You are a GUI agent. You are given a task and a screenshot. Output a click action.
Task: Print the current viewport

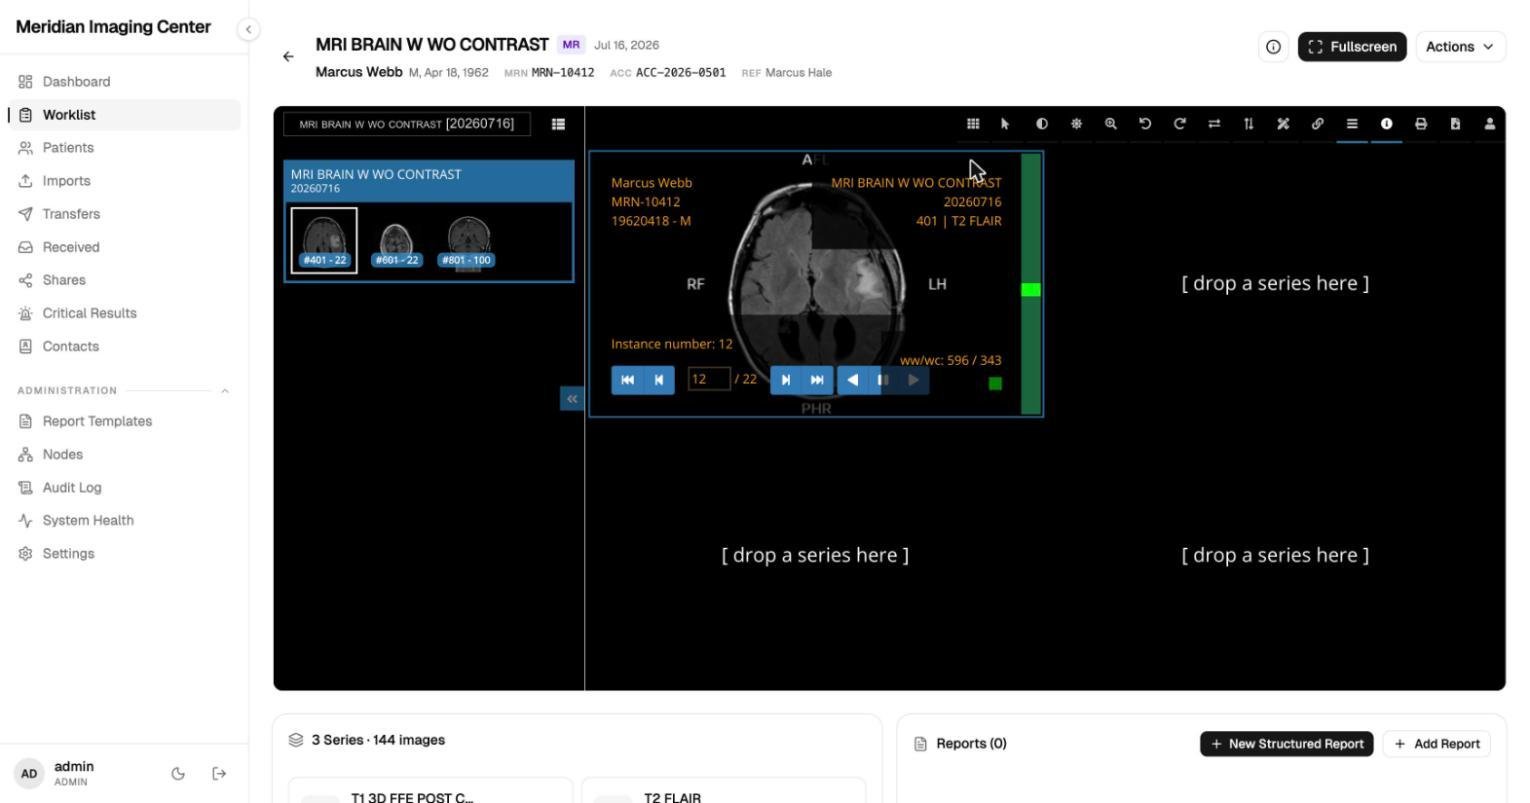[x=1421, y=124]
